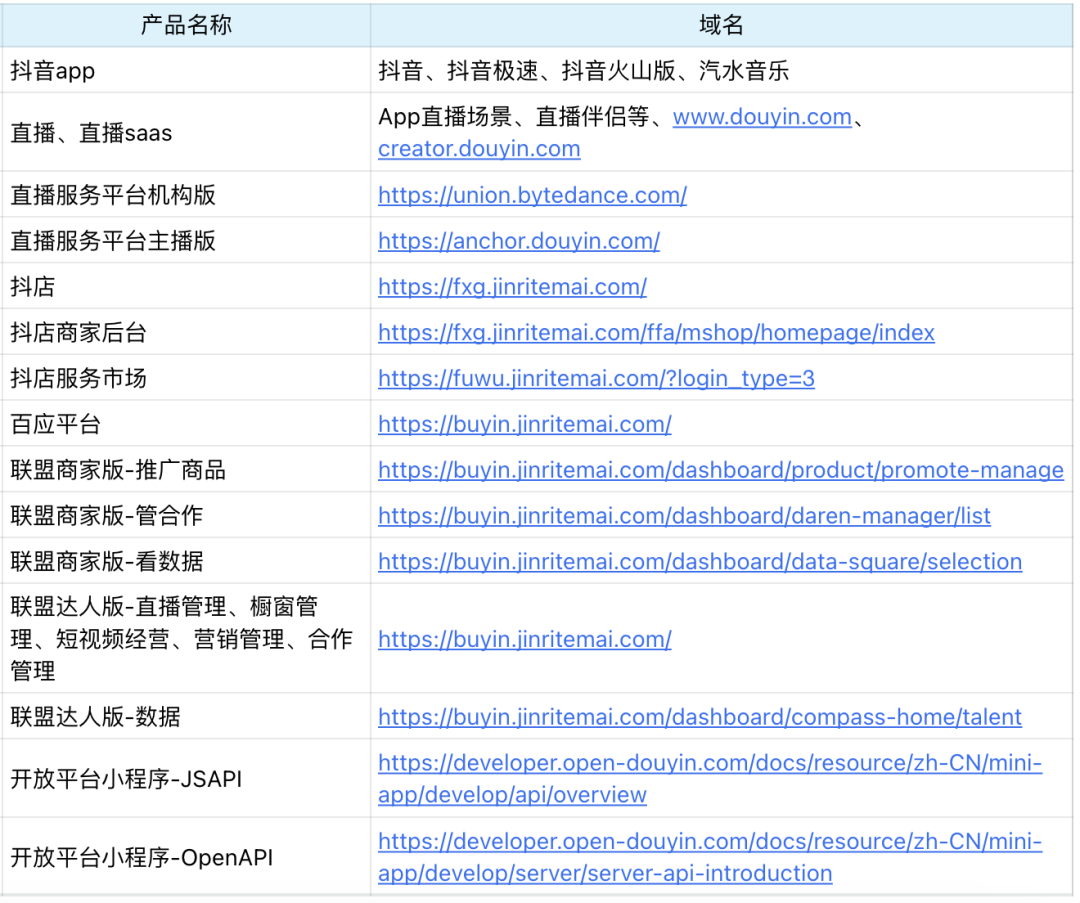
Task: Open the compass-home/talent dashboard link
Action: [700, 717]
